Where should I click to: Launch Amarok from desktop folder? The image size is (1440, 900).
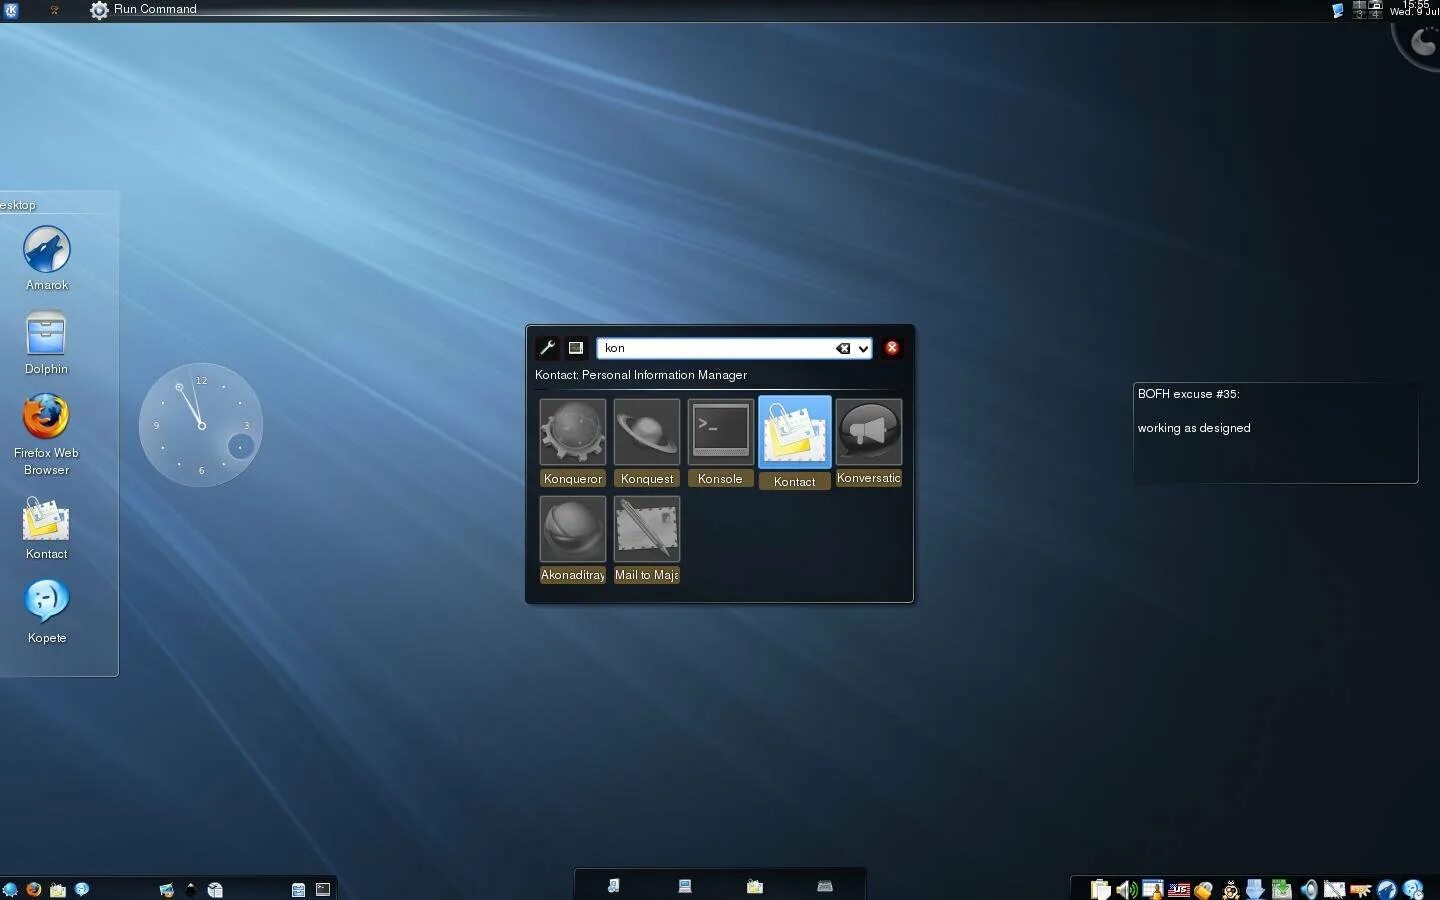47,258
